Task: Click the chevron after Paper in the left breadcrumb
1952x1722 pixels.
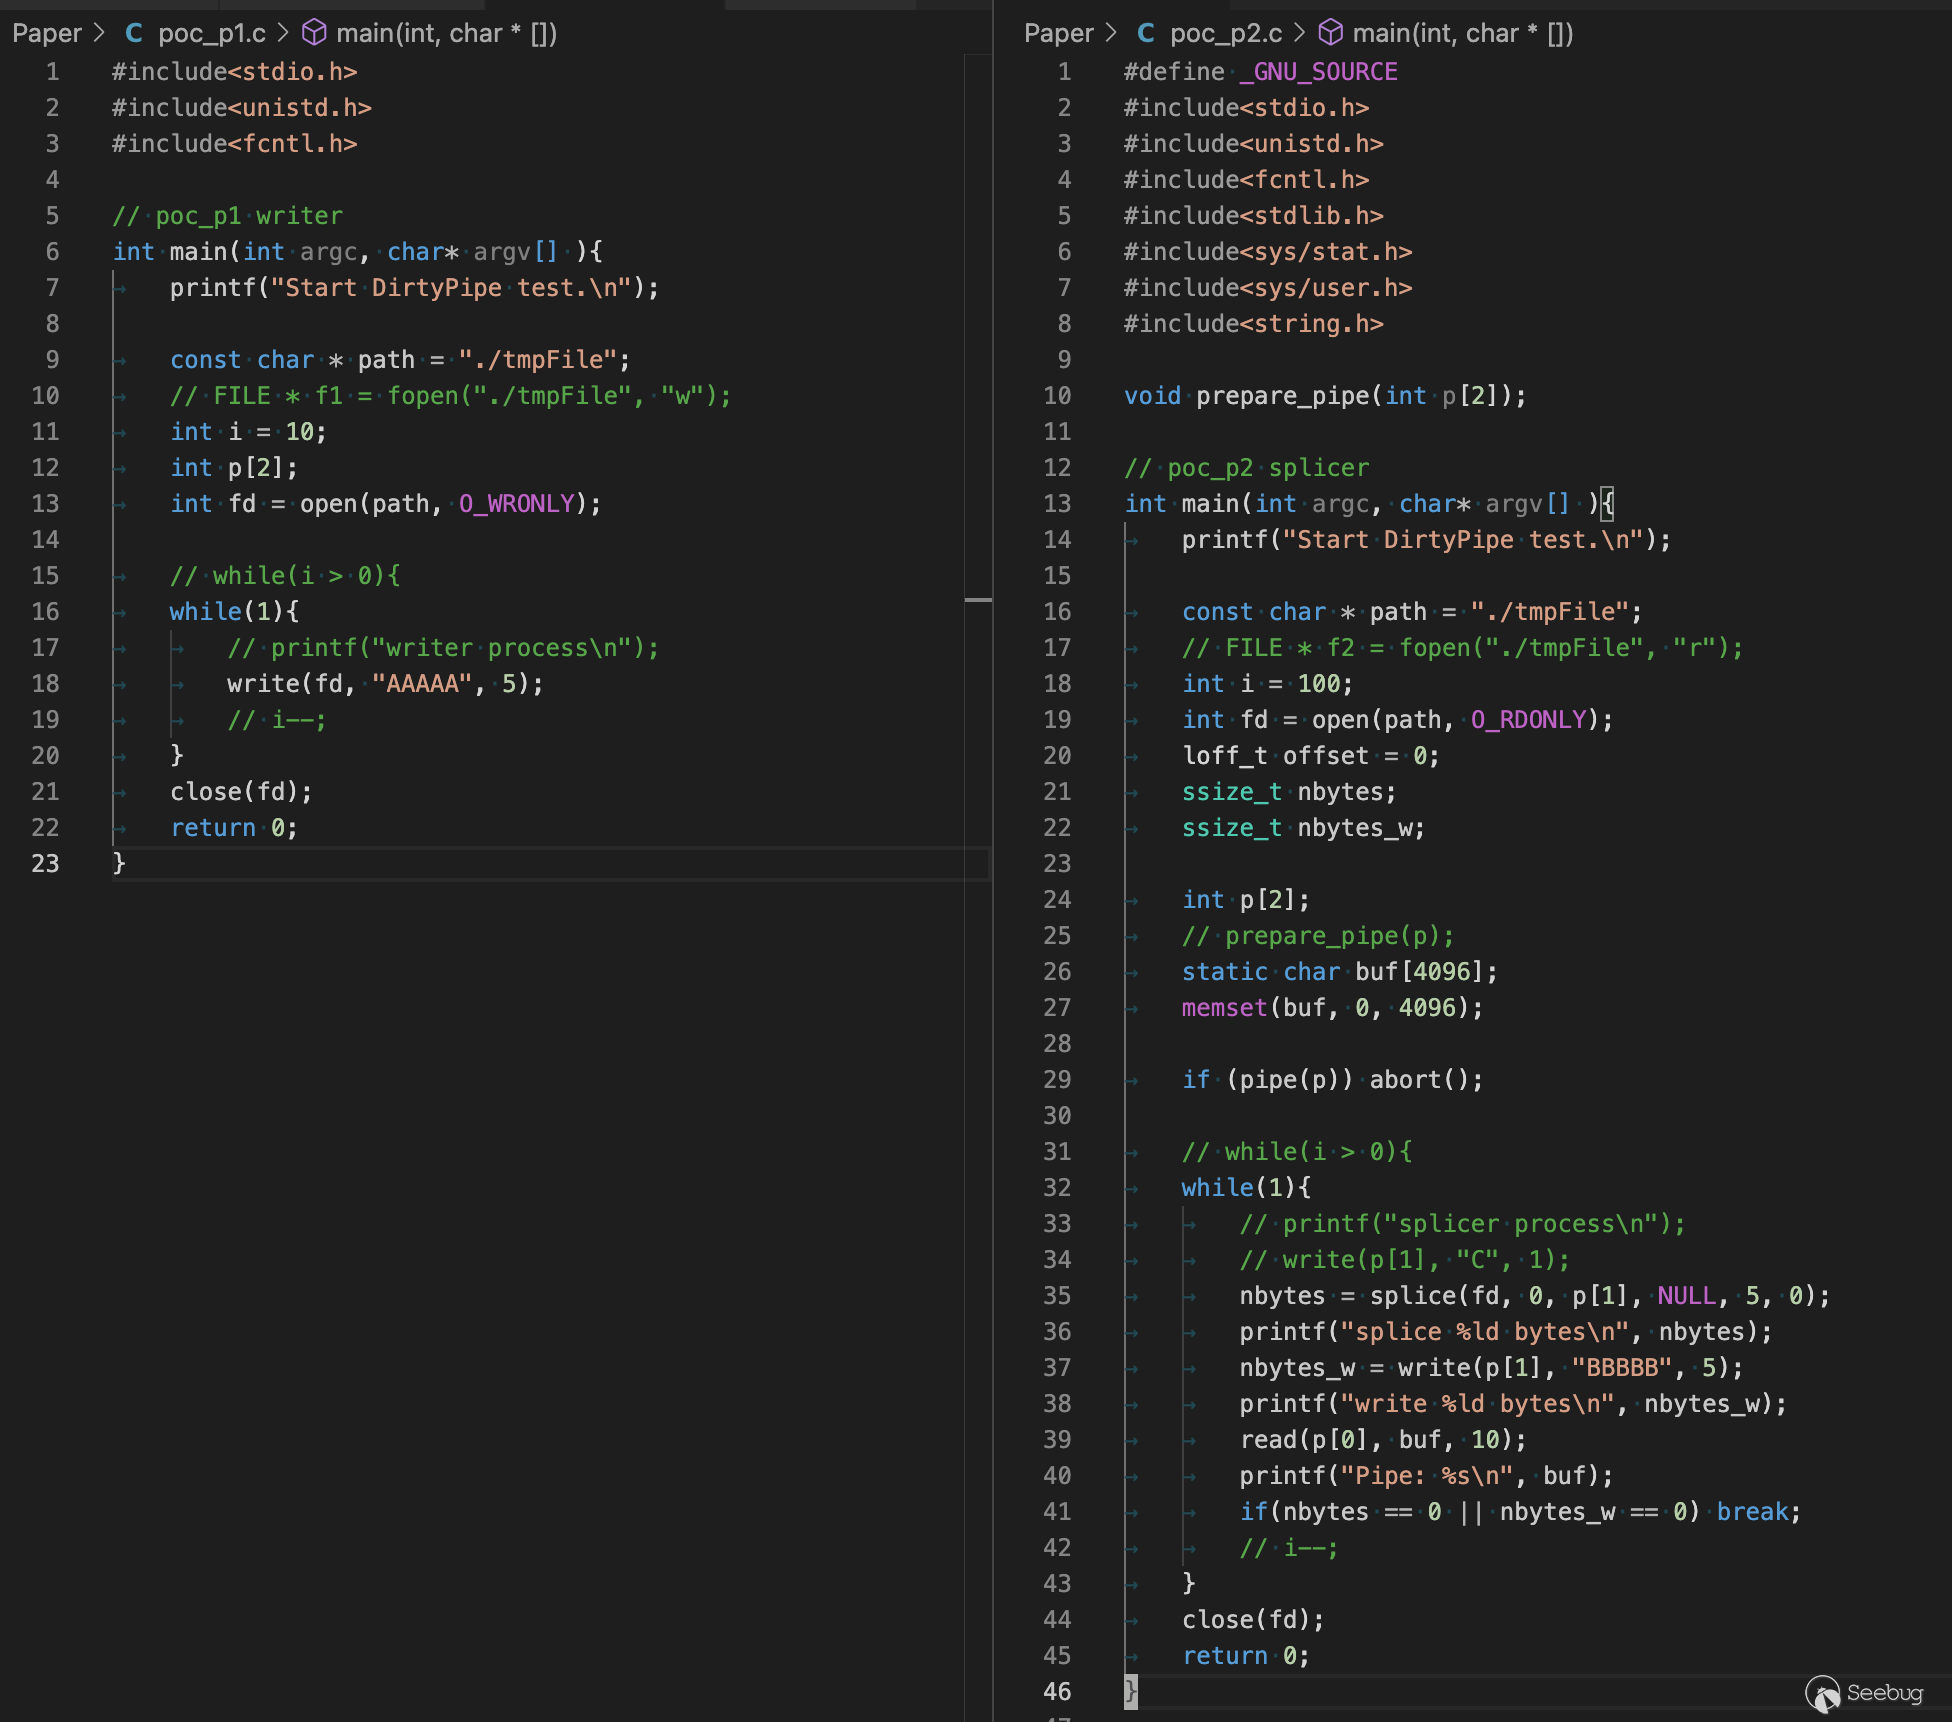Action: (99, 33)
